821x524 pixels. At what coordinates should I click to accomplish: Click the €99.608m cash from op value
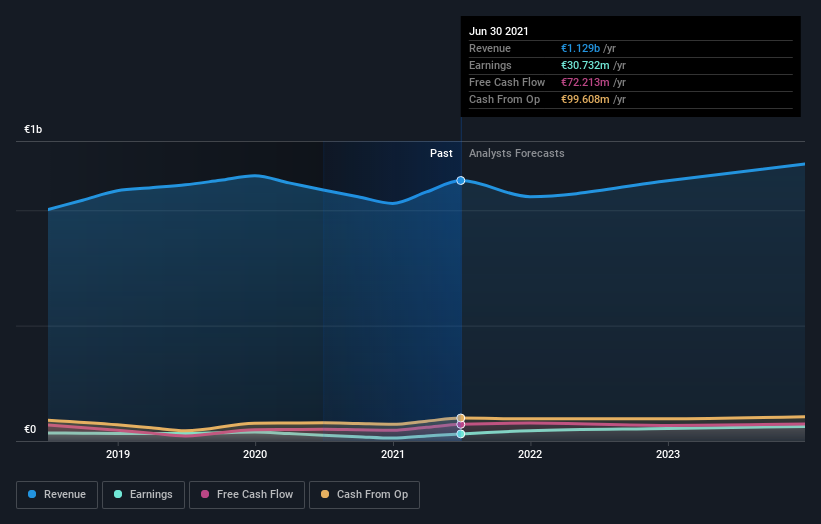pos(585,99)
